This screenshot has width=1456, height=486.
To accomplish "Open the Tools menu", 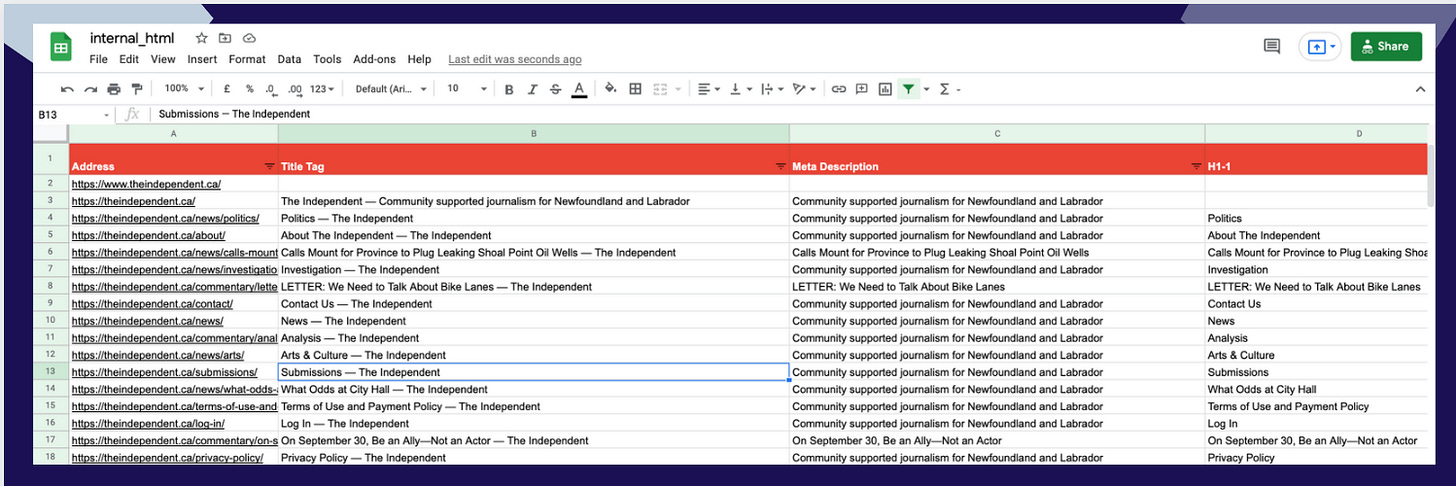I will tap(327, 59).
